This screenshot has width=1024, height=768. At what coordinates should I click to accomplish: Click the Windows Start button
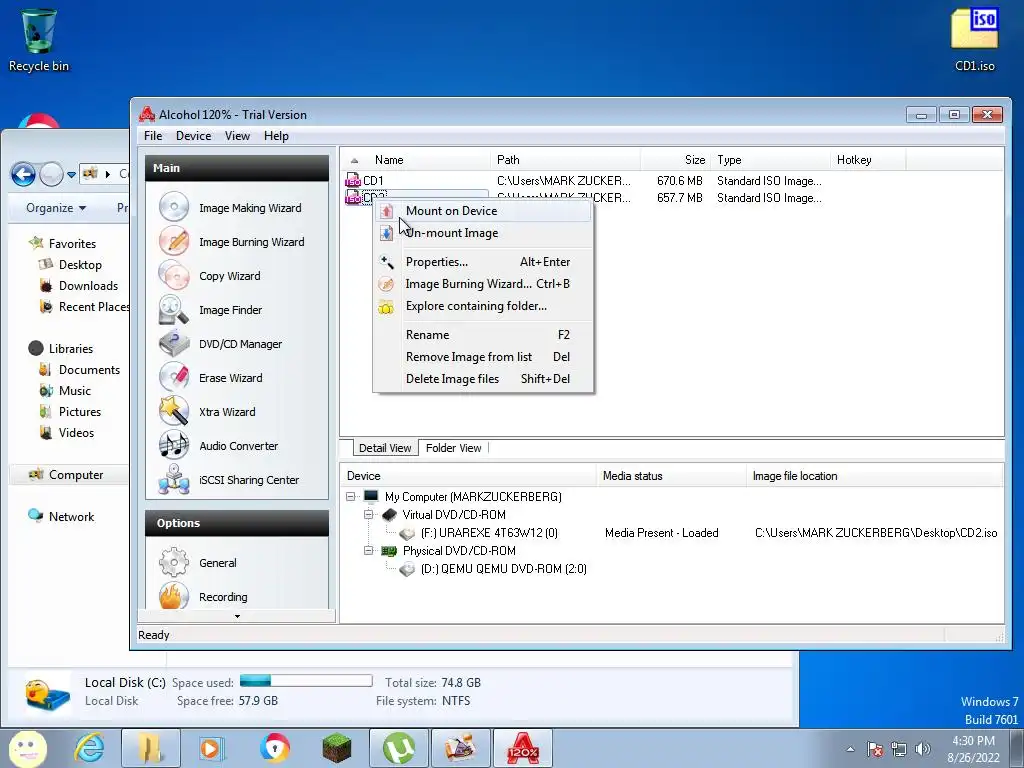[x=27, y=748]
